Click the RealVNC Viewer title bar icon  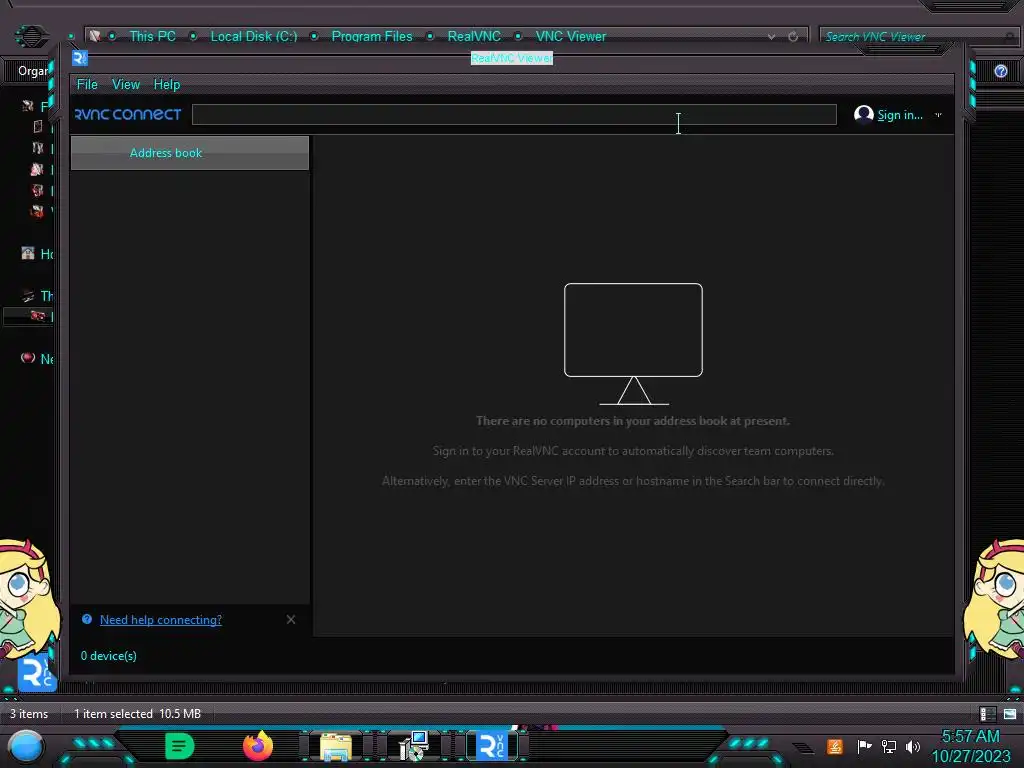click(x=80, y=58)
